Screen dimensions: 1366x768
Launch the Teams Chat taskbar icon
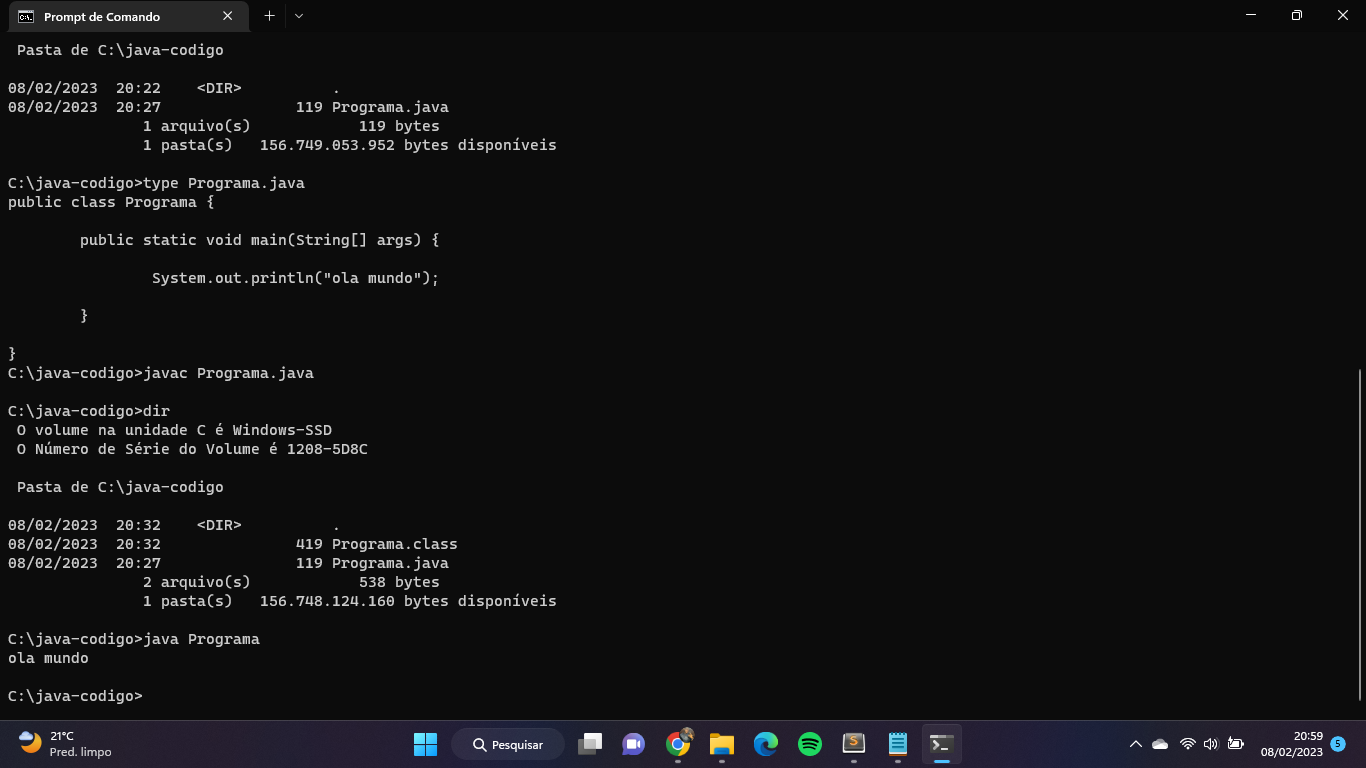633,744
